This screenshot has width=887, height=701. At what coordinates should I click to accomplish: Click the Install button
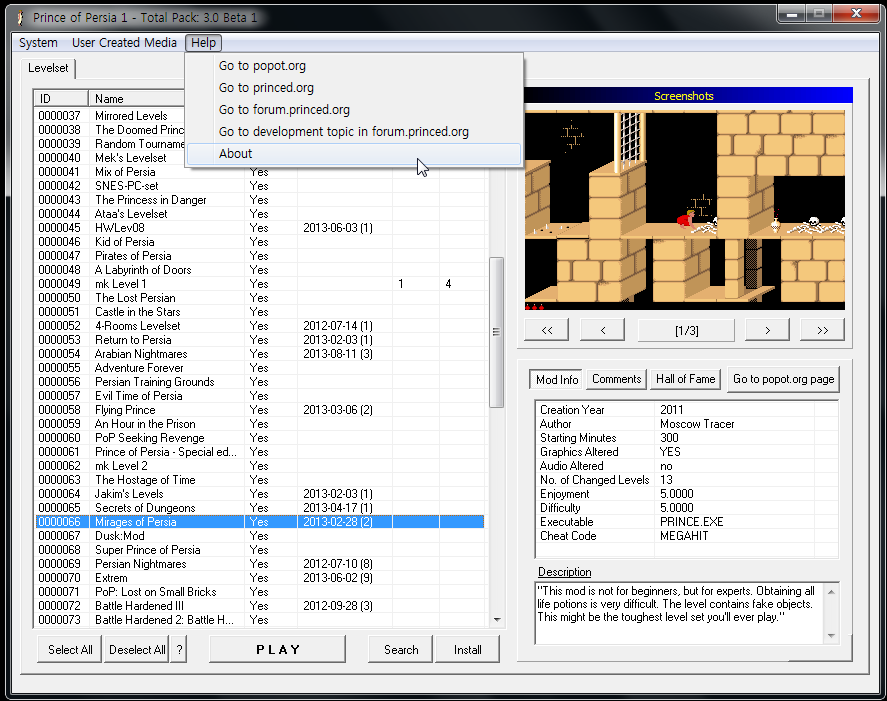tap(468, 650)
